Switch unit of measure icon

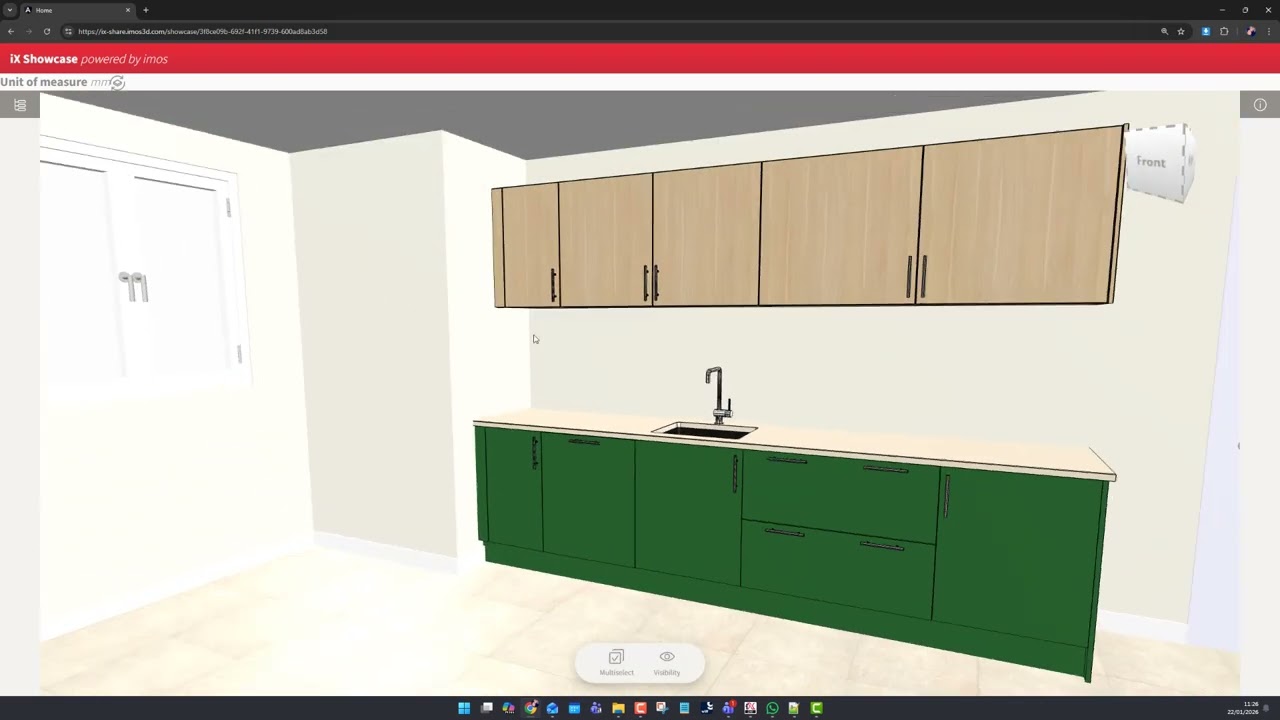click(x=118, y=83)
